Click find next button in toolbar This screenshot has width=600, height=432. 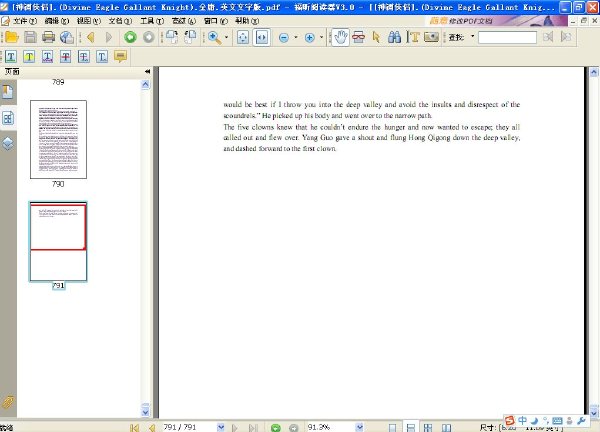point(566,37)
